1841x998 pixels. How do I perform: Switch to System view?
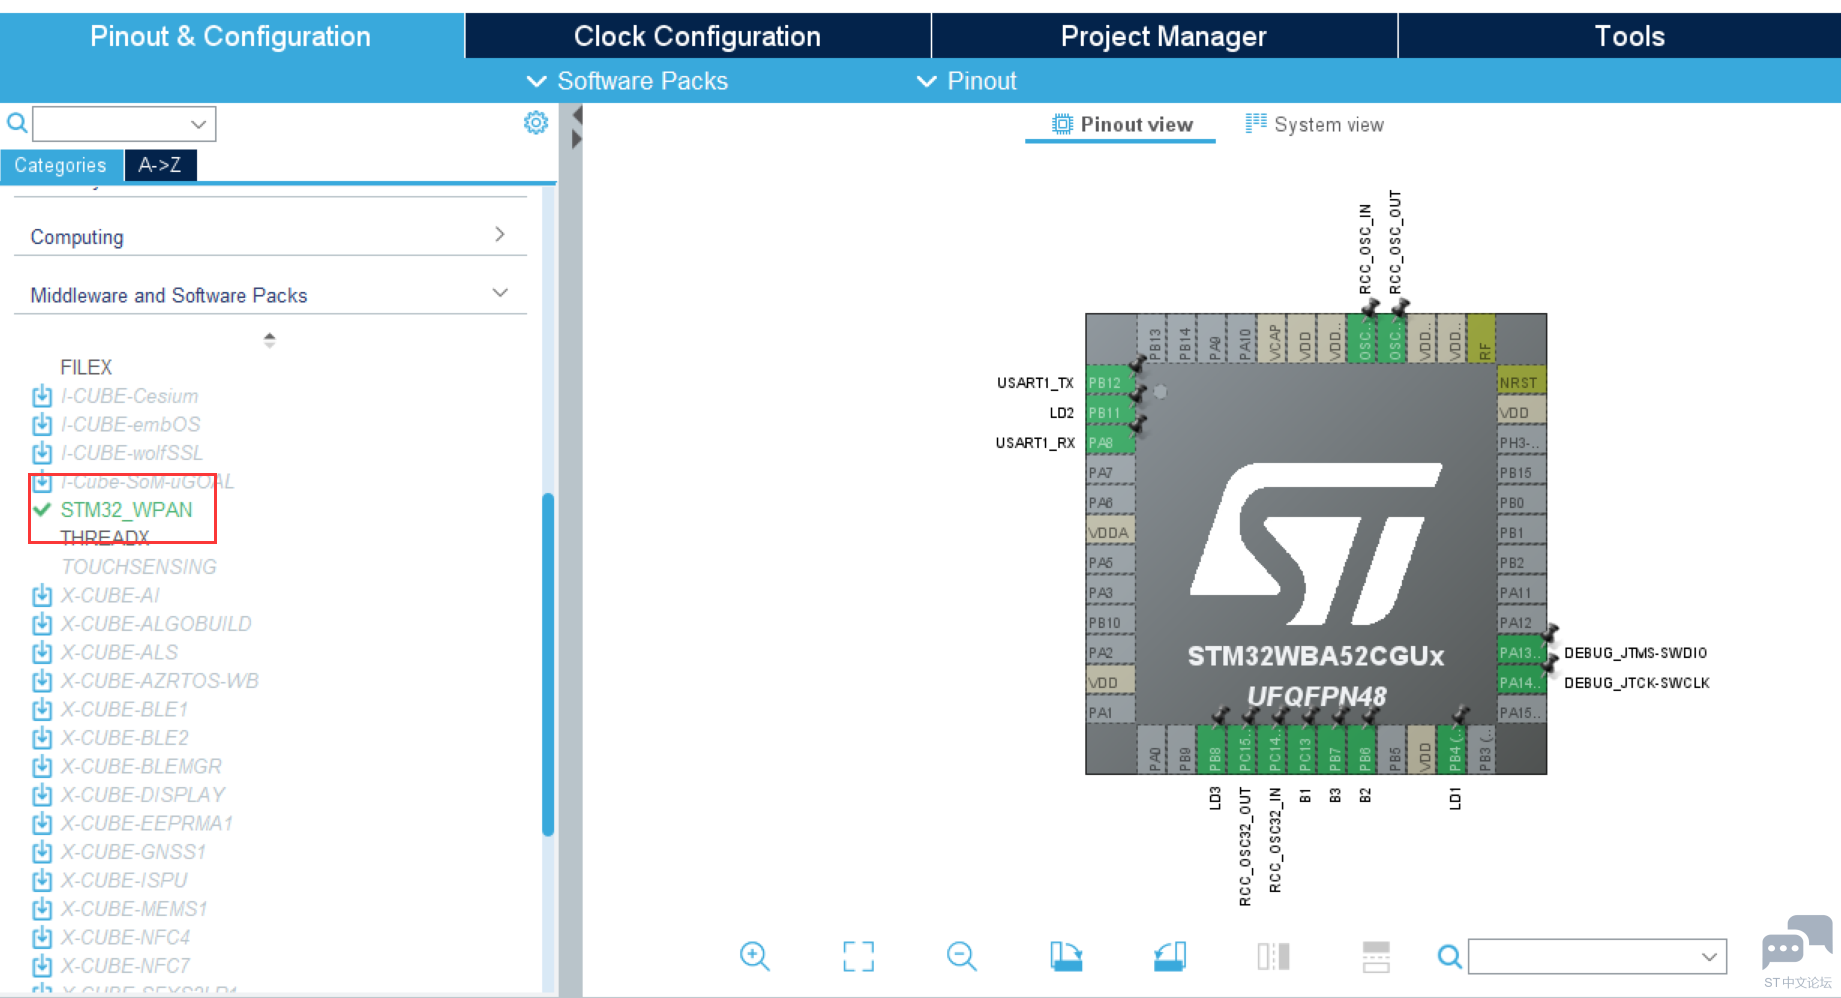click(x=1314, y=125)
